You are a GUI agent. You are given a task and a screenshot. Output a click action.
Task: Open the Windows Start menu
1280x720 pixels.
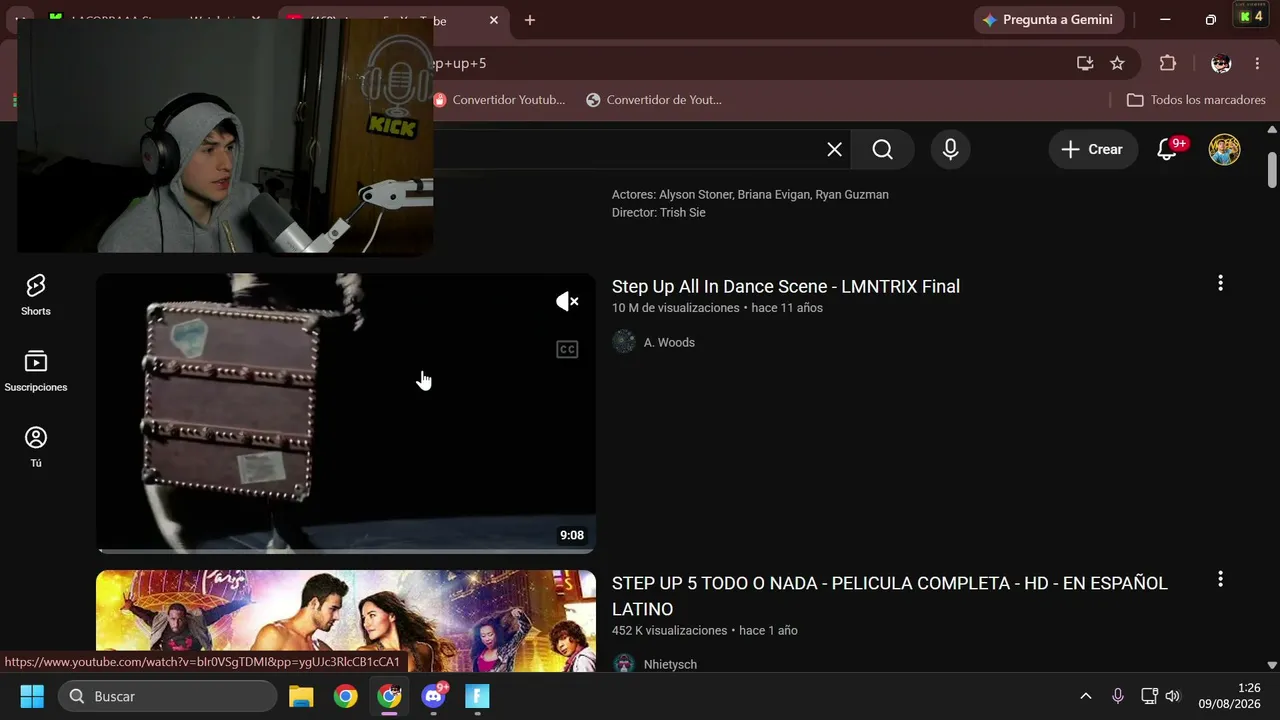(32, 696)
